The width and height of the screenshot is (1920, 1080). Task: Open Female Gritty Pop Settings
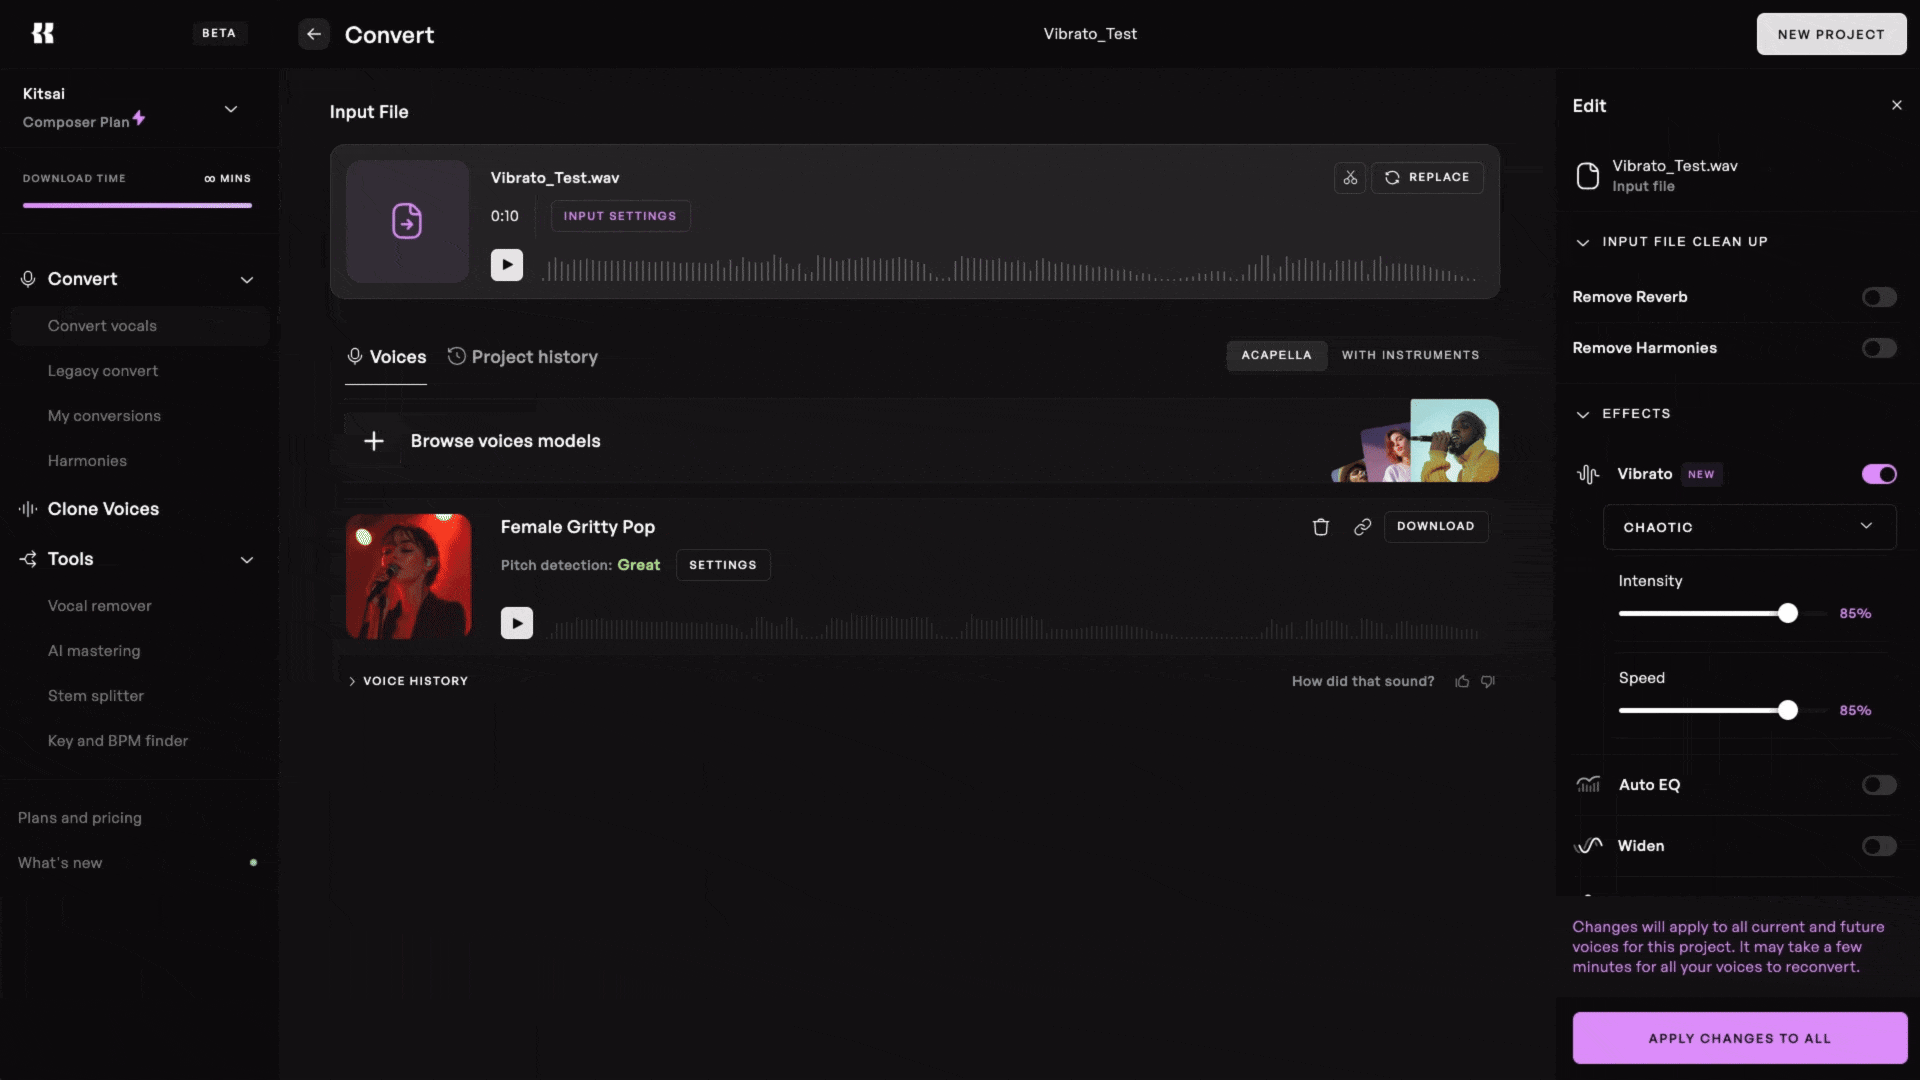click(723, 565)
